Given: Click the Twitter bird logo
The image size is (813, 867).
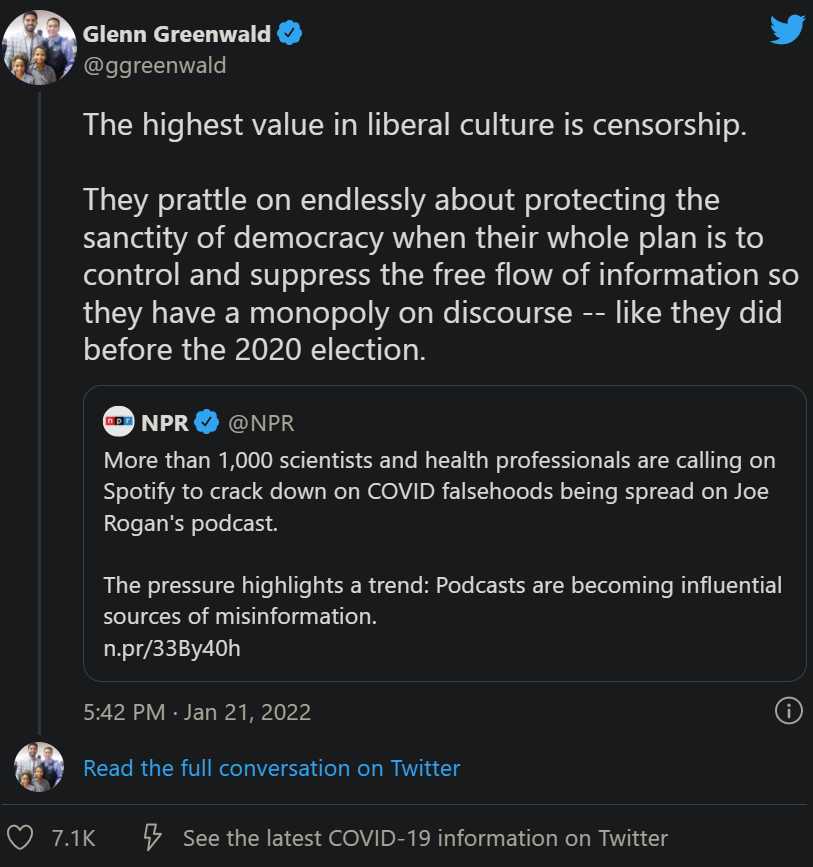Looking at the screenshot, I should (787, 31).
